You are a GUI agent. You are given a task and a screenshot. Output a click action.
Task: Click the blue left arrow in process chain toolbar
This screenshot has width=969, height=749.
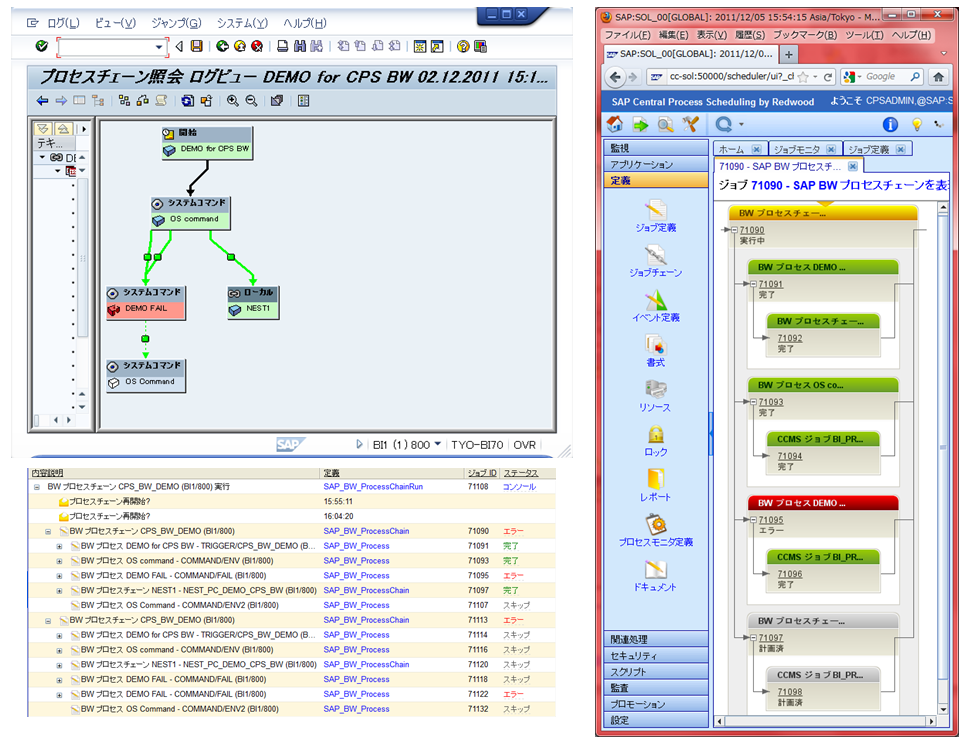(42, 101)
